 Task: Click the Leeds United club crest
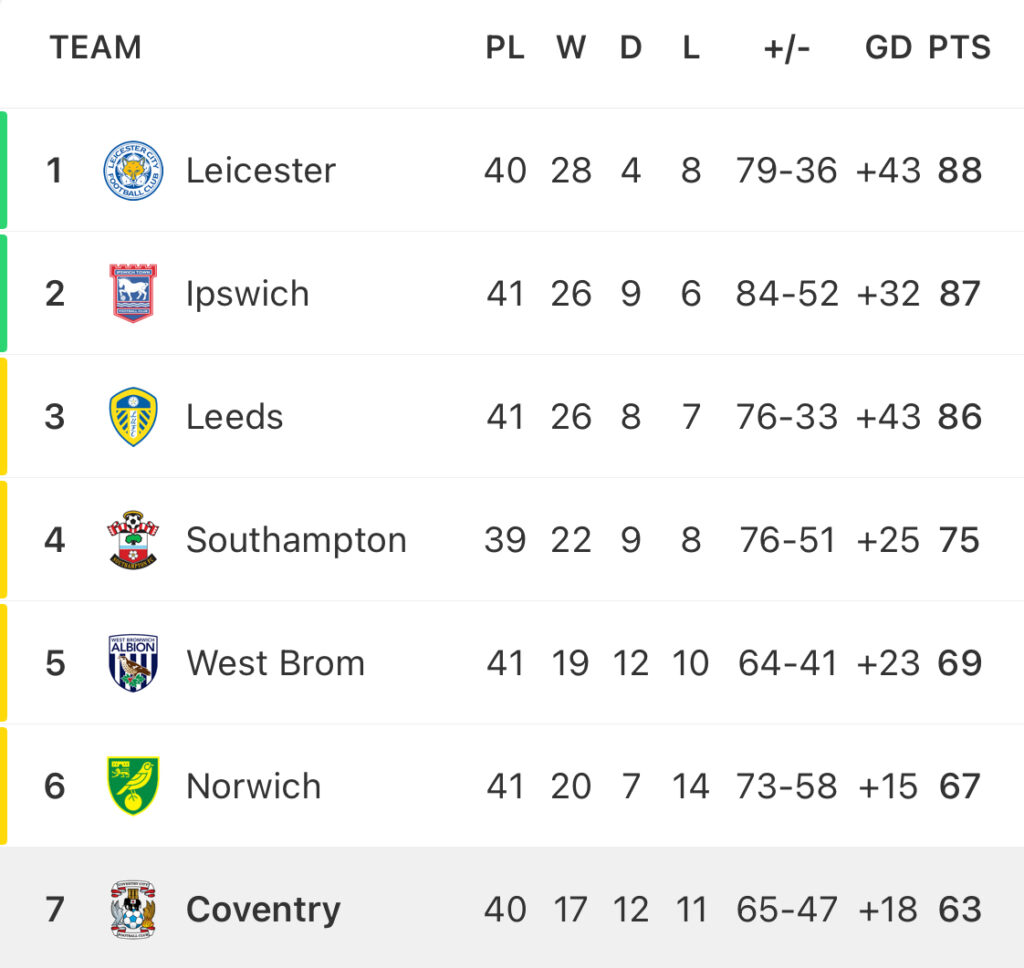click(133, 417)
